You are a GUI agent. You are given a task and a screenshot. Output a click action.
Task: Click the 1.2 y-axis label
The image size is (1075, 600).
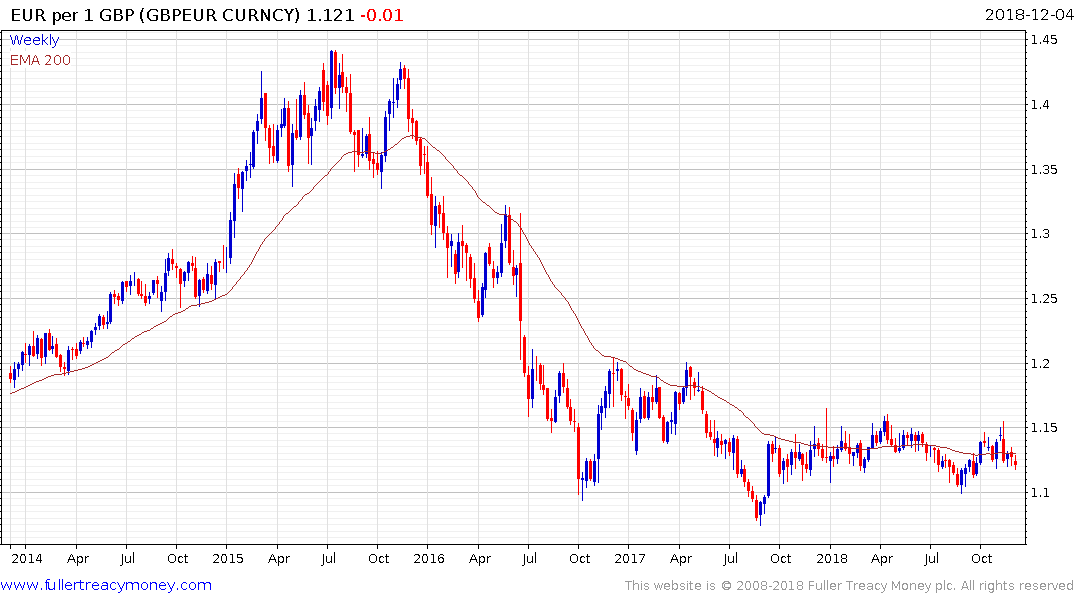(1040, 363)
